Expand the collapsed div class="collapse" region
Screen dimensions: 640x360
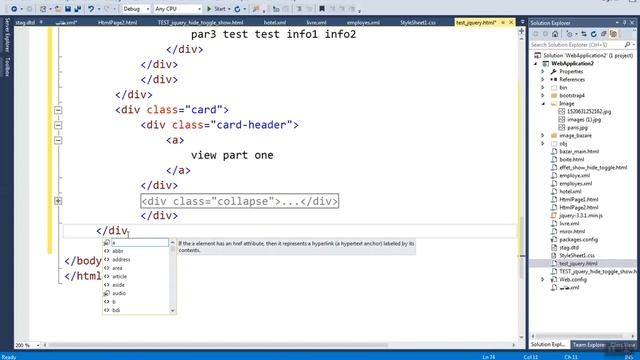click(x=58, y=201)
